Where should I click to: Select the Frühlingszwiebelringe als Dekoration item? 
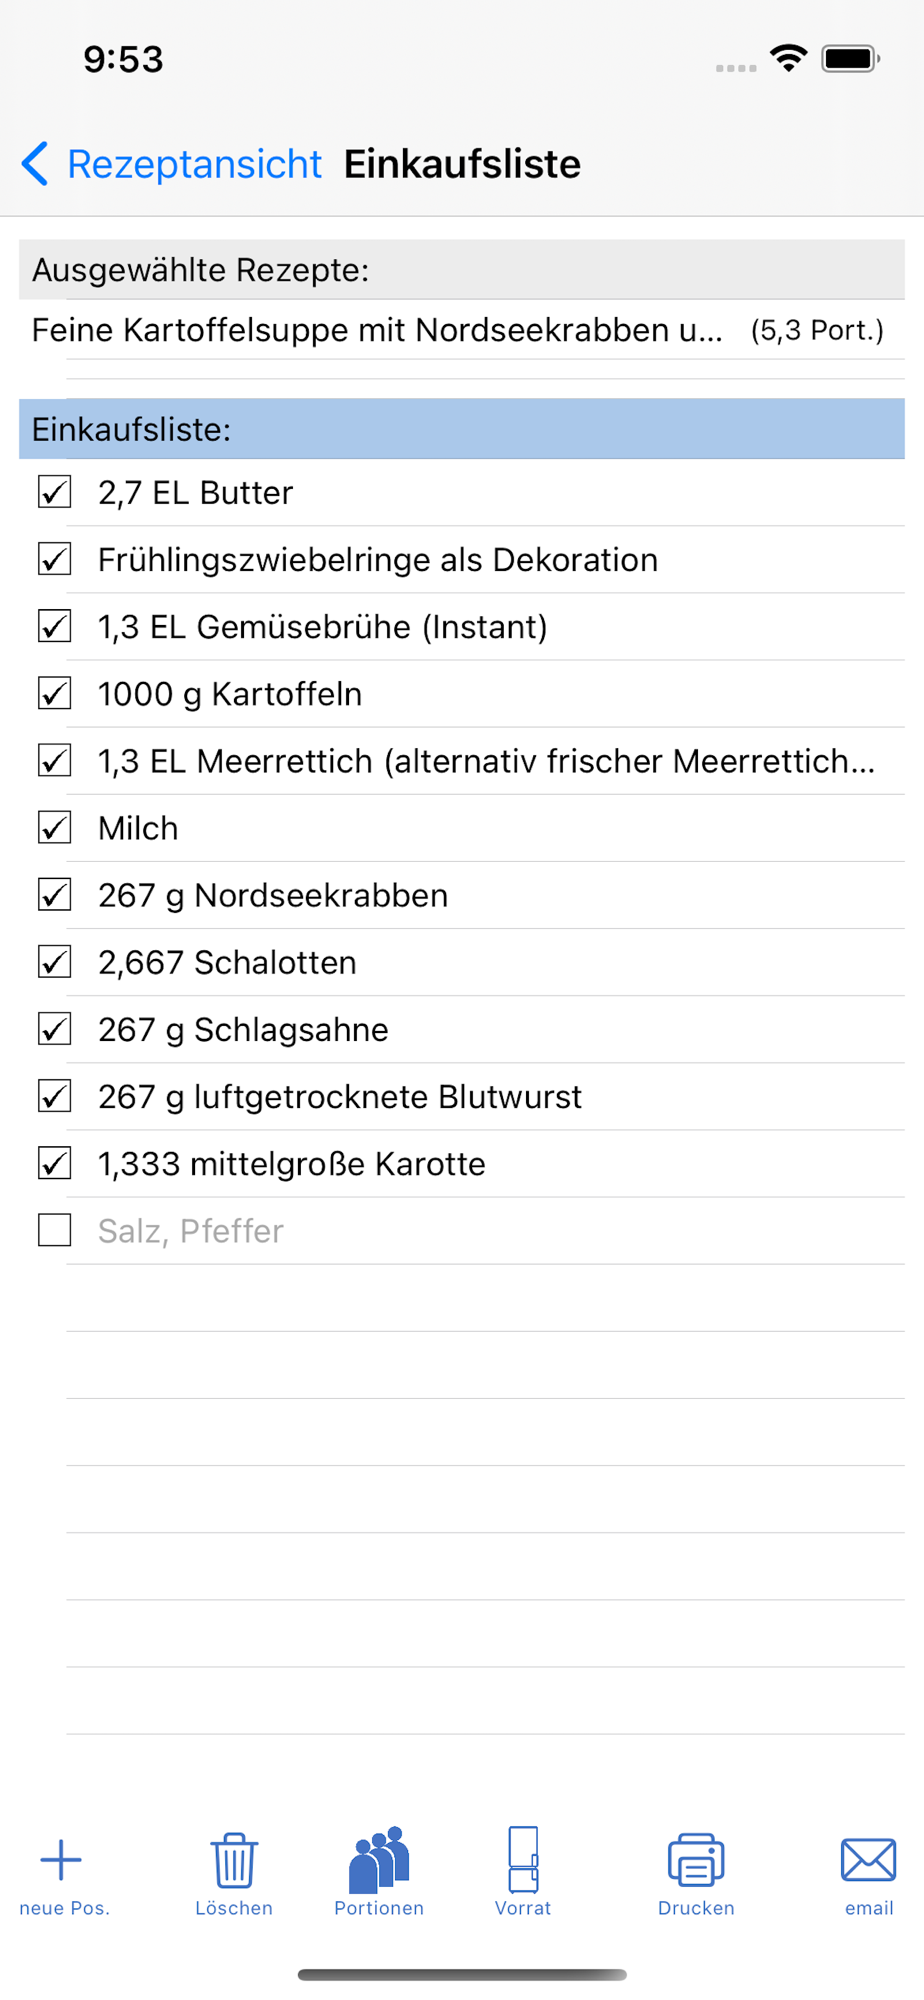[x=378, y=560]
